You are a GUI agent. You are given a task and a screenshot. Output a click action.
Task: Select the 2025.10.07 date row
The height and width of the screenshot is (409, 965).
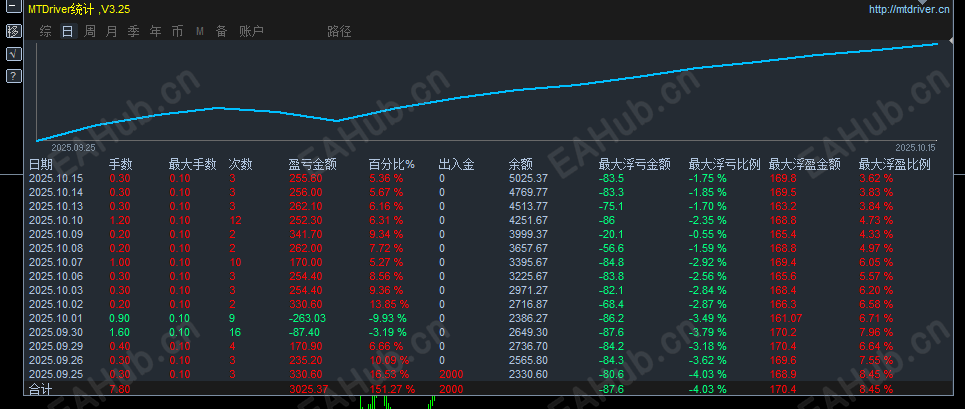coord(56,262)
